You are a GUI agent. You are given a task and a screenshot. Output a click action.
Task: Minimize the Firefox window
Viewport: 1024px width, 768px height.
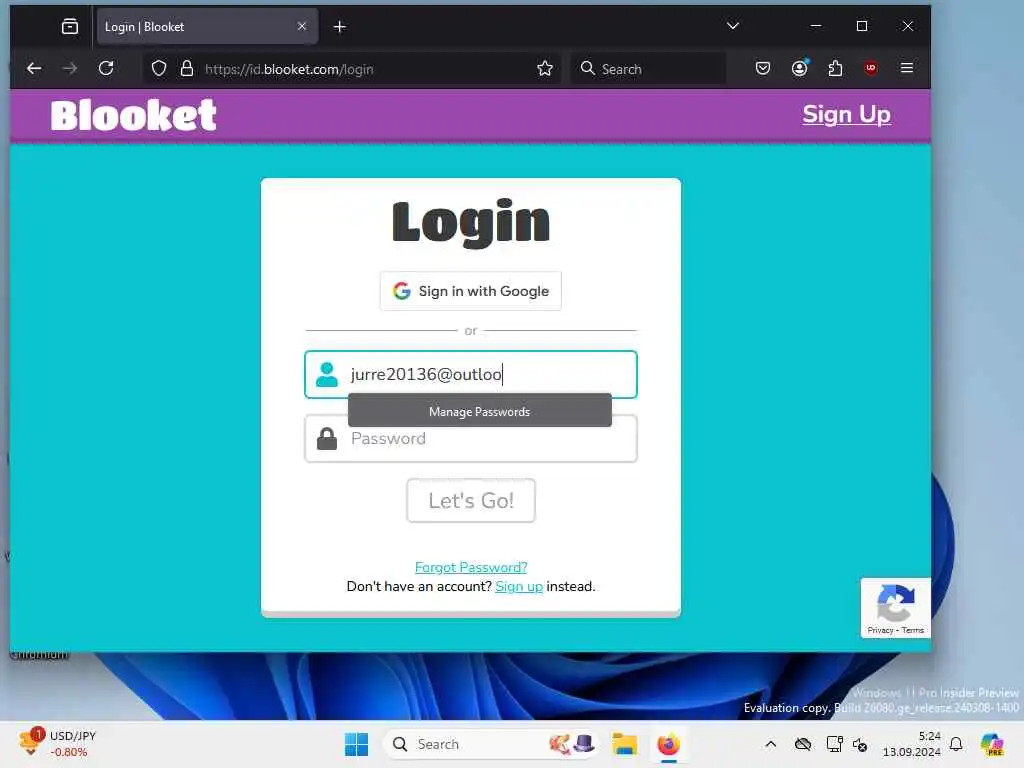click(816, 26)
